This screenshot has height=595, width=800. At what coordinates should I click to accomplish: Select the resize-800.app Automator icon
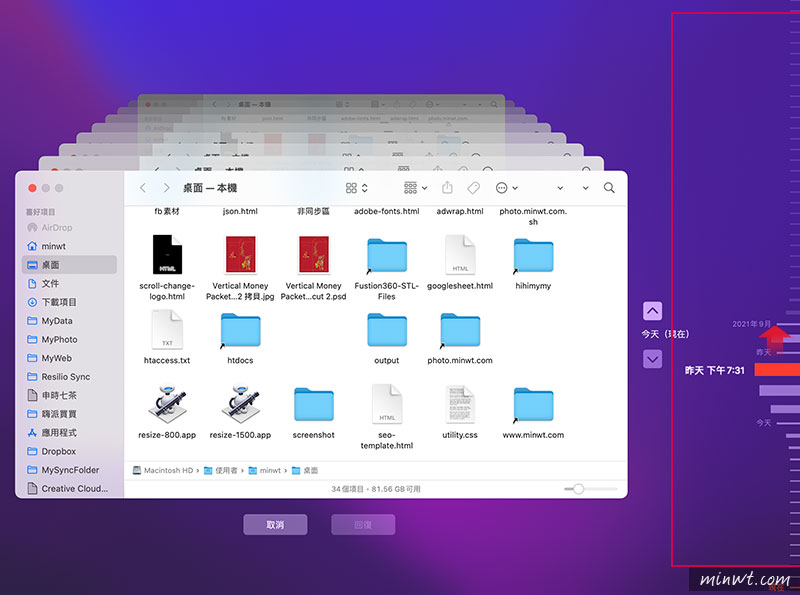pos(167,405)
